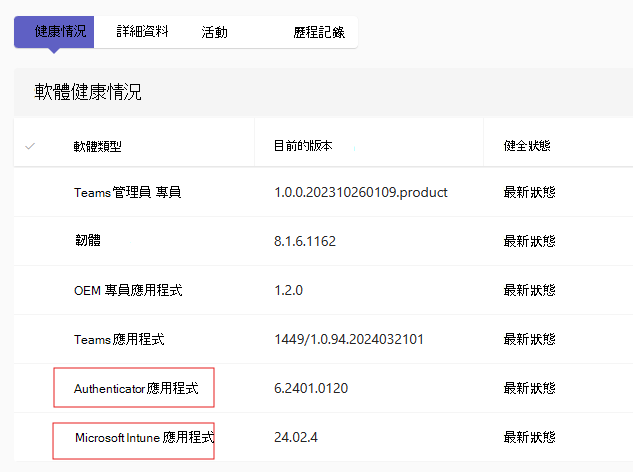Click 最新狀態 in Teams 管理員 專員 row

(529, 192)
